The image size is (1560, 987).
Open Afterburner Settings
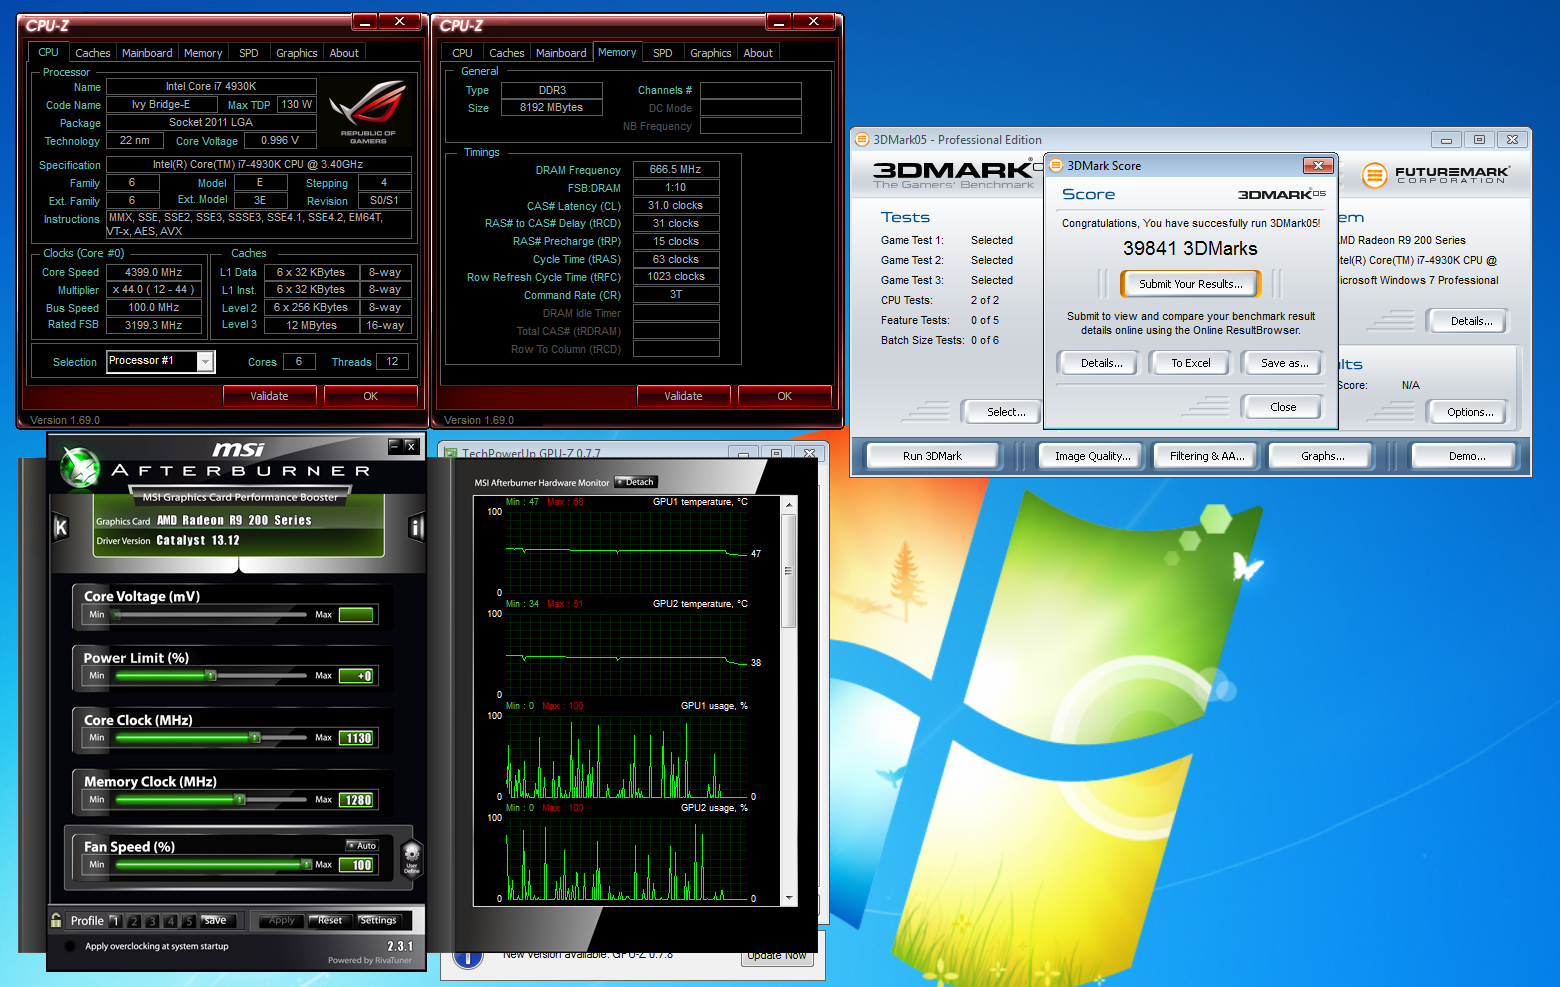coord(378,921)
